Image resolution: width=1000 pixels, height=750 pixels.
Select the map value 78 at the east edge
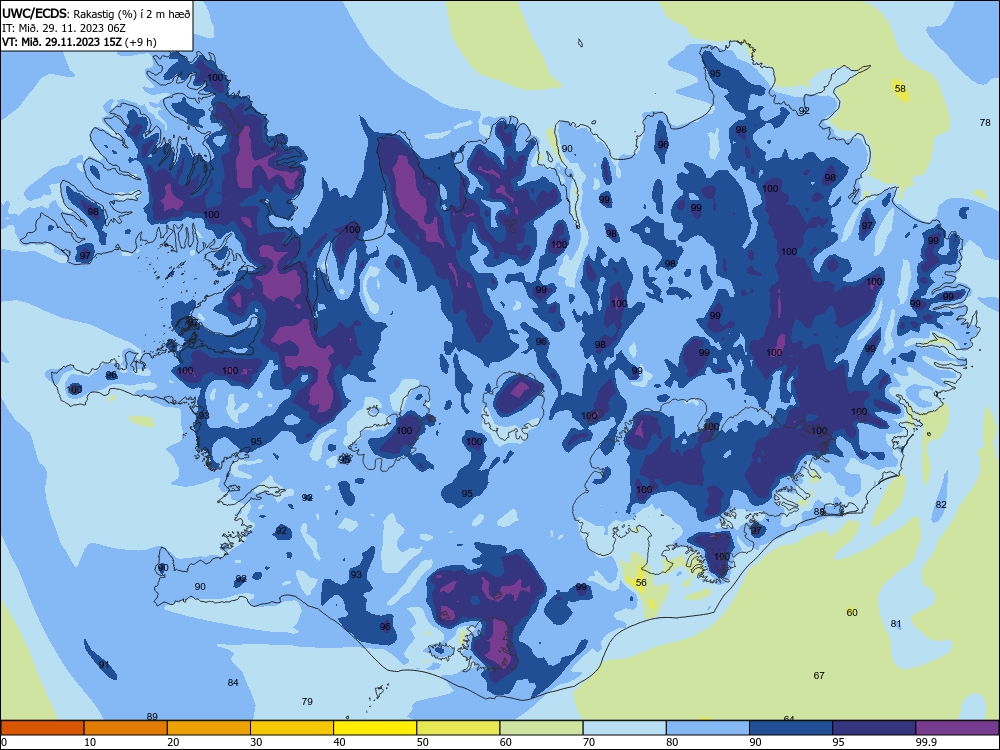click(985, 122)
